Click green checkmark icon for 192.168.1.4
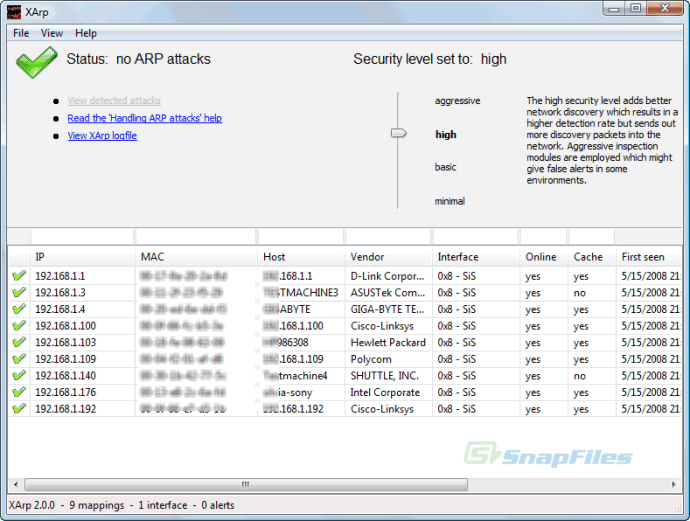This screenshot has height=521, width=690. (19, 309)
